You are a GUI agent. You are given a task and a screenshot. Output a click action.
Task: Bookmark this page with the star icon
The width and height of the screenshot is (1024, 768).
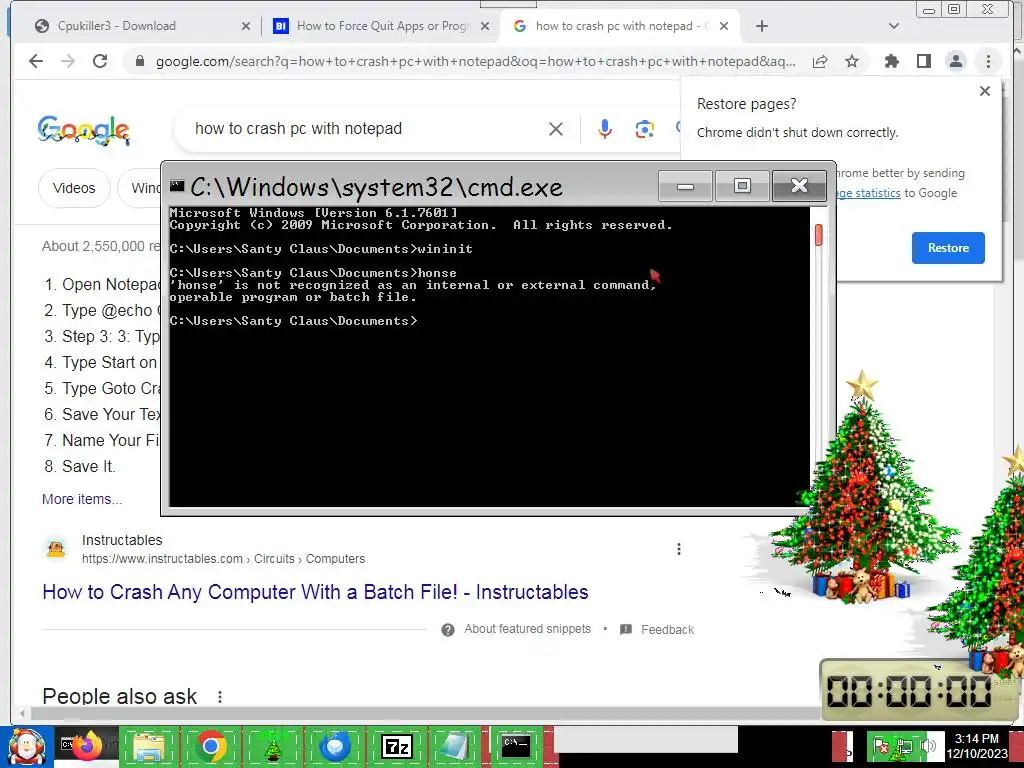(x=852, y=61)
